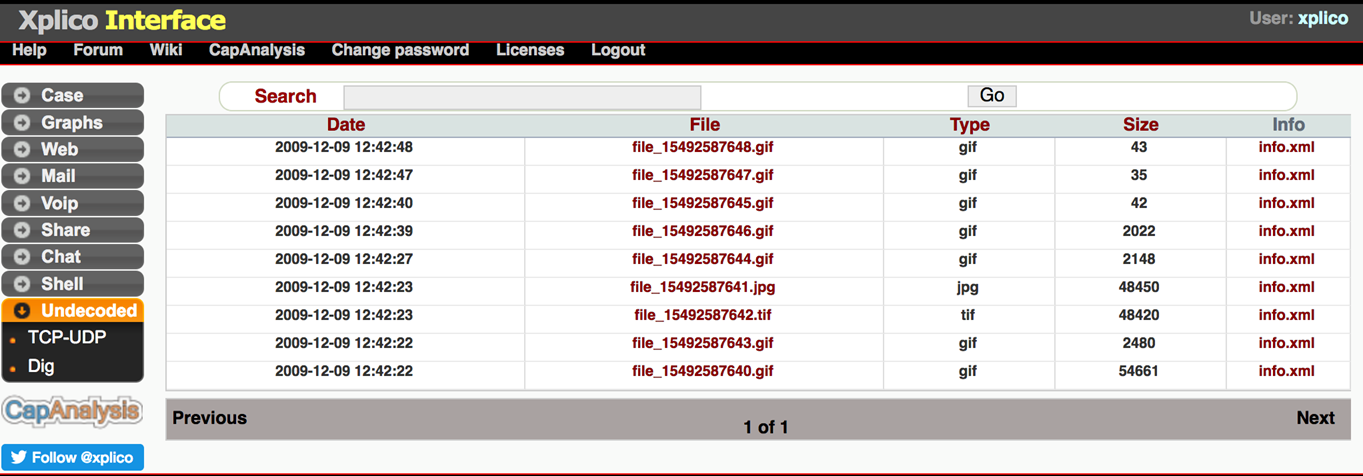Open file_15492587642.tif
The image size is (1363, 476).
click(x=703, y=315)
